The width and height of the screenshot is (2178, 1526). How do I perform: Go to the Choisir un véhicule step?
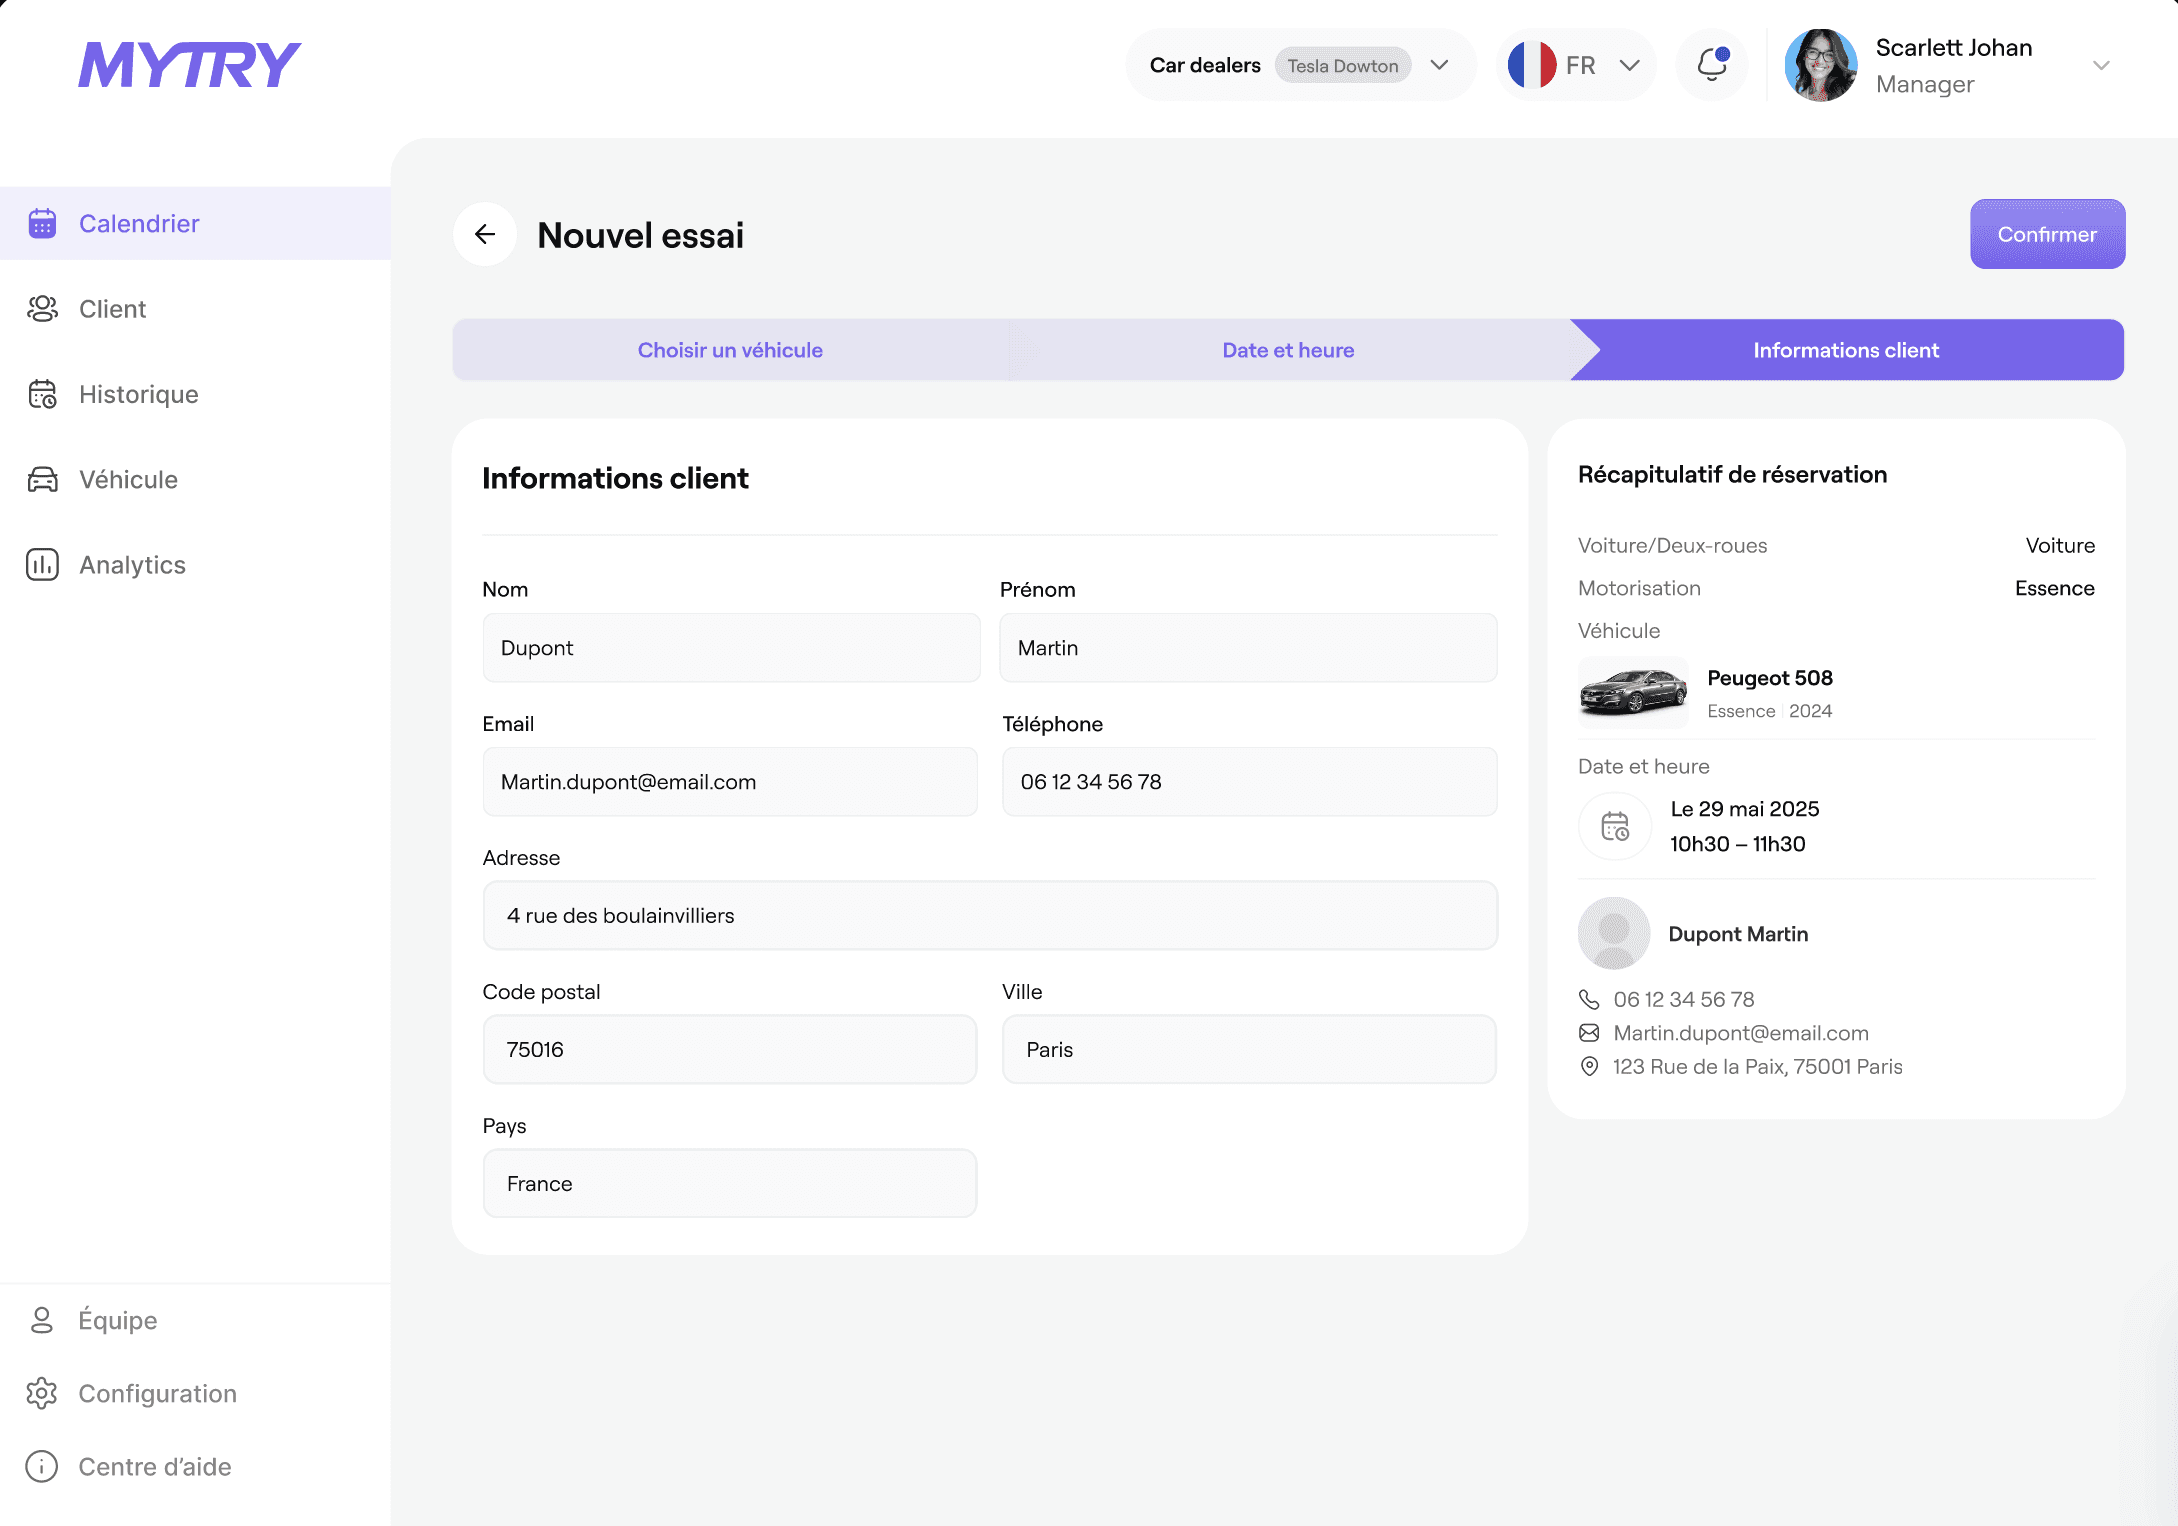(730, 350)
